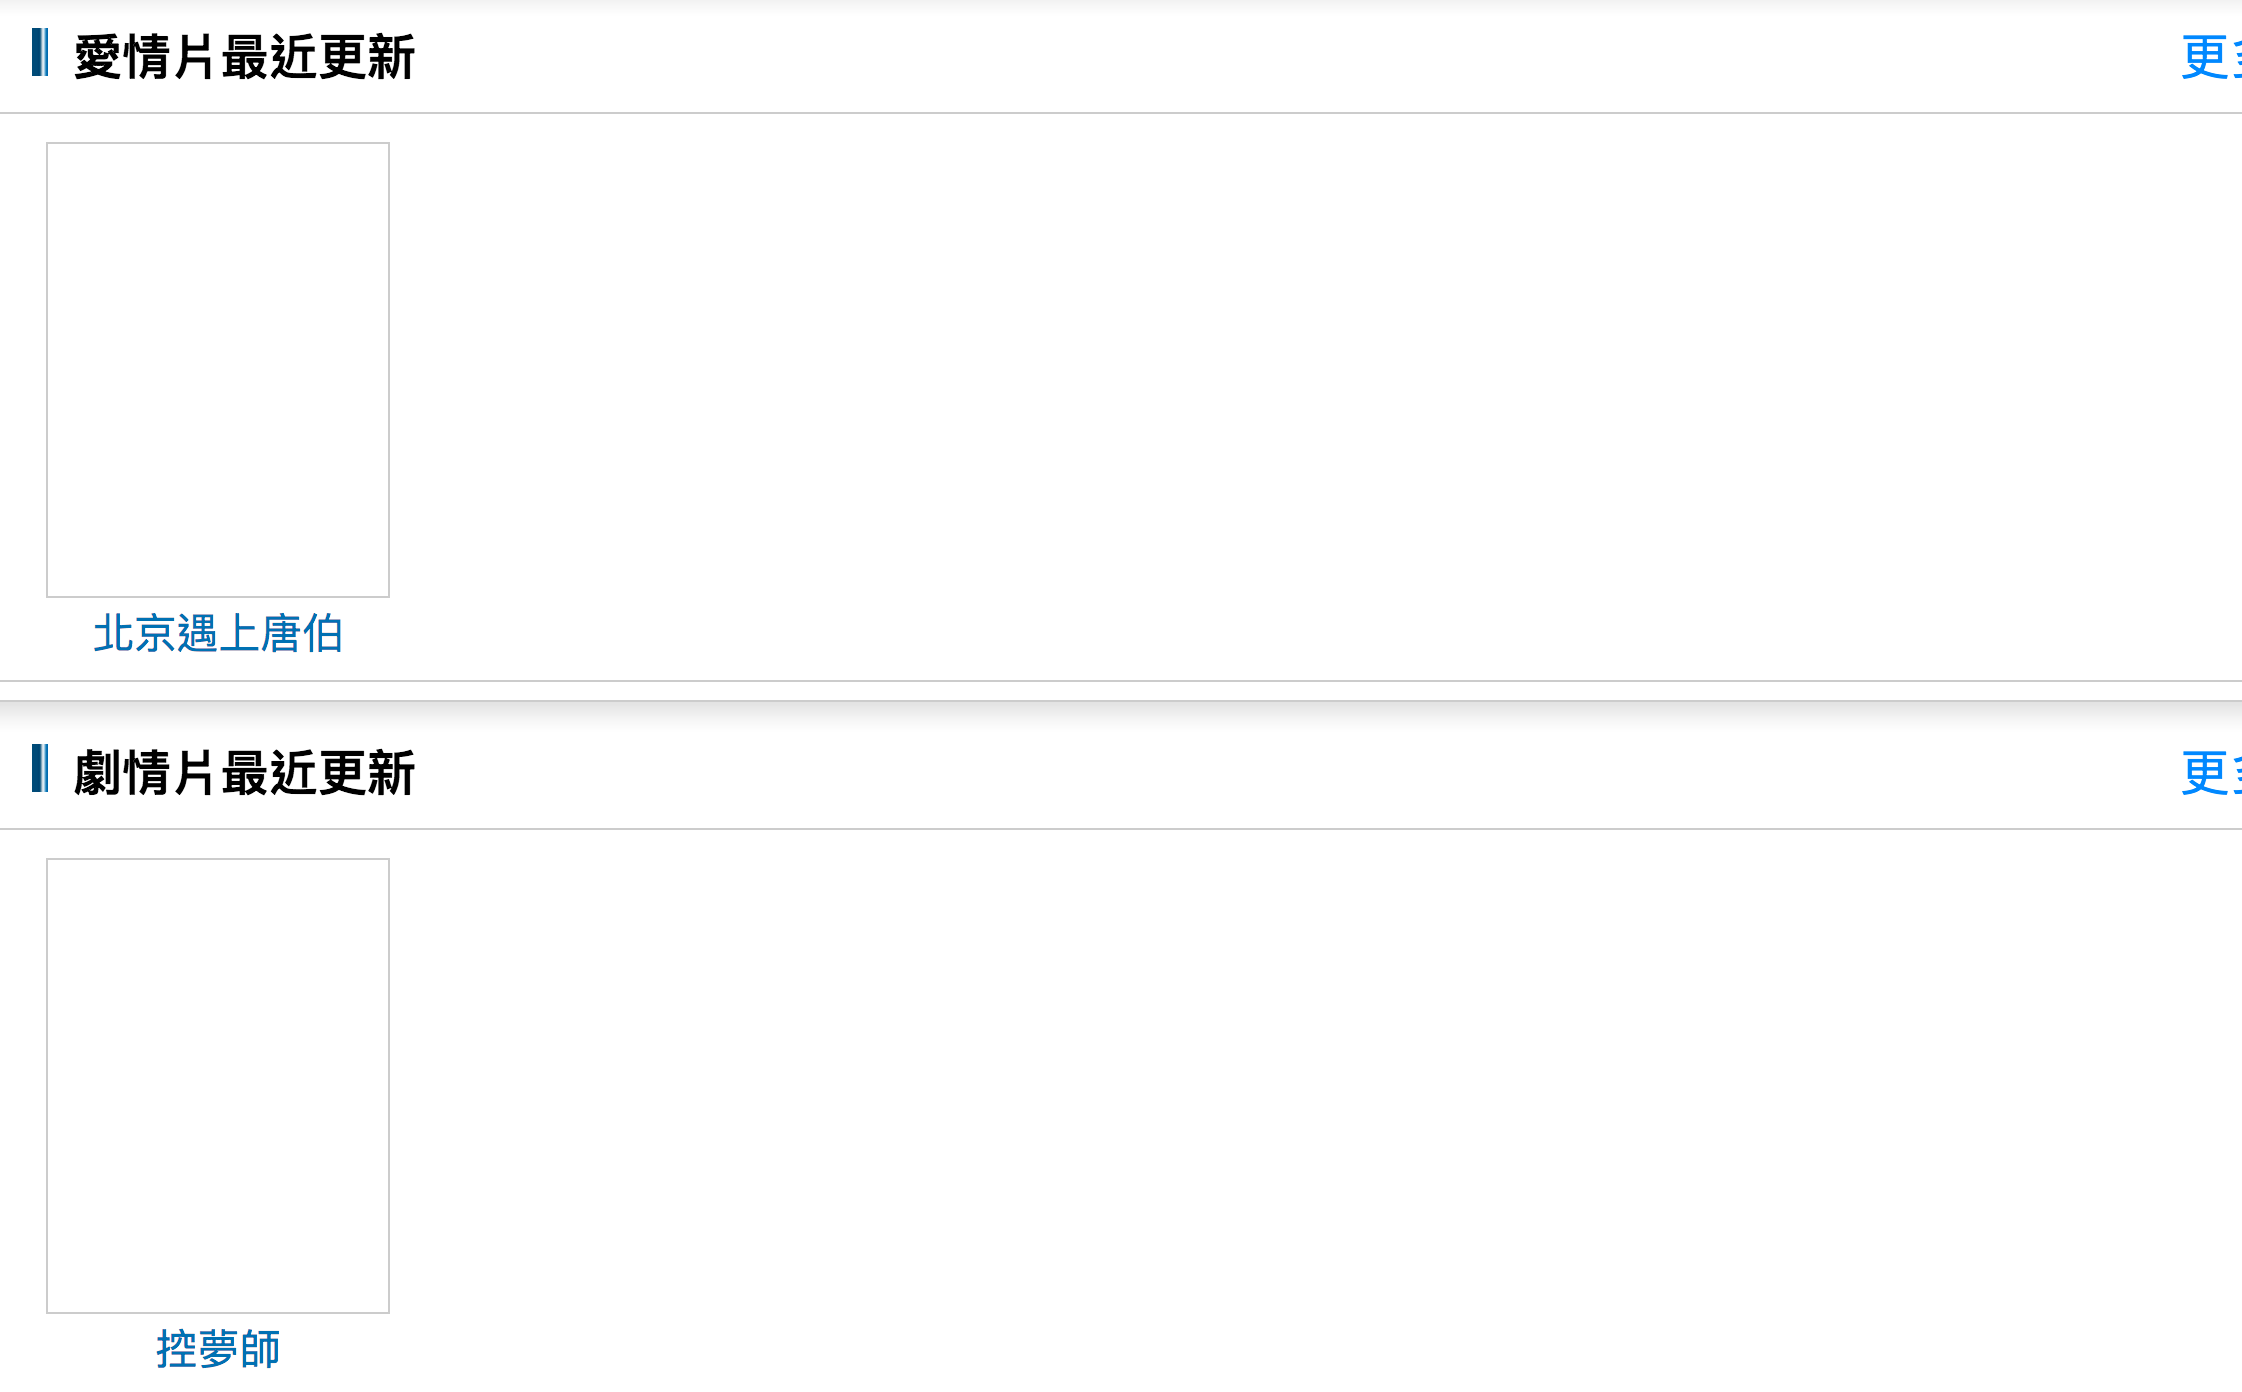Image resolution: width=2242 pixels, height=1392 pixels.
Task: Click the blue bar icon beside 愛情片最近更新
Action: (40, 52)
